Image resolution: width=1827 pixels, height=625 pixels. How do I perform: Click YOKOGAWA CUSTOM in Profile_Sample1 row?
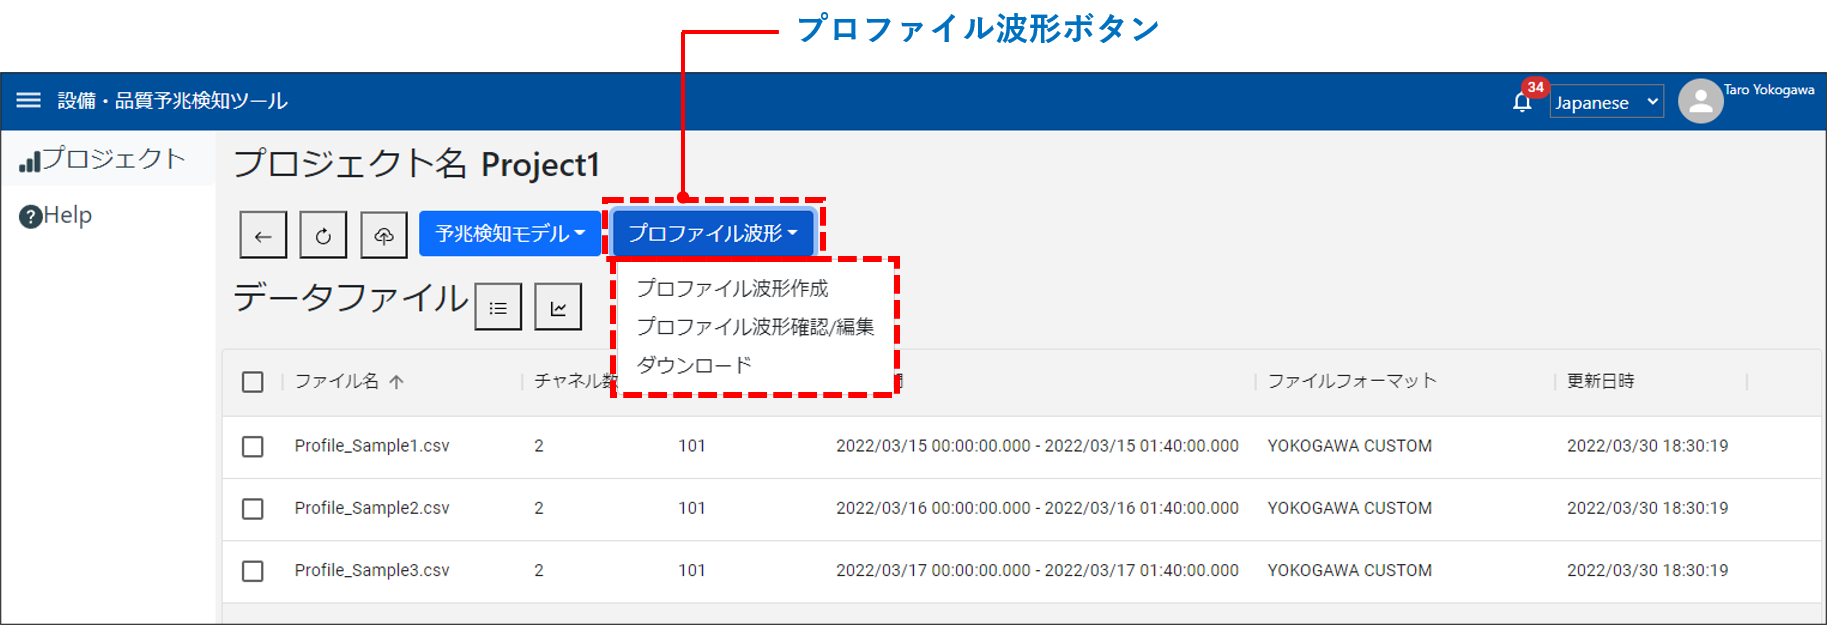click(1350, 446)
